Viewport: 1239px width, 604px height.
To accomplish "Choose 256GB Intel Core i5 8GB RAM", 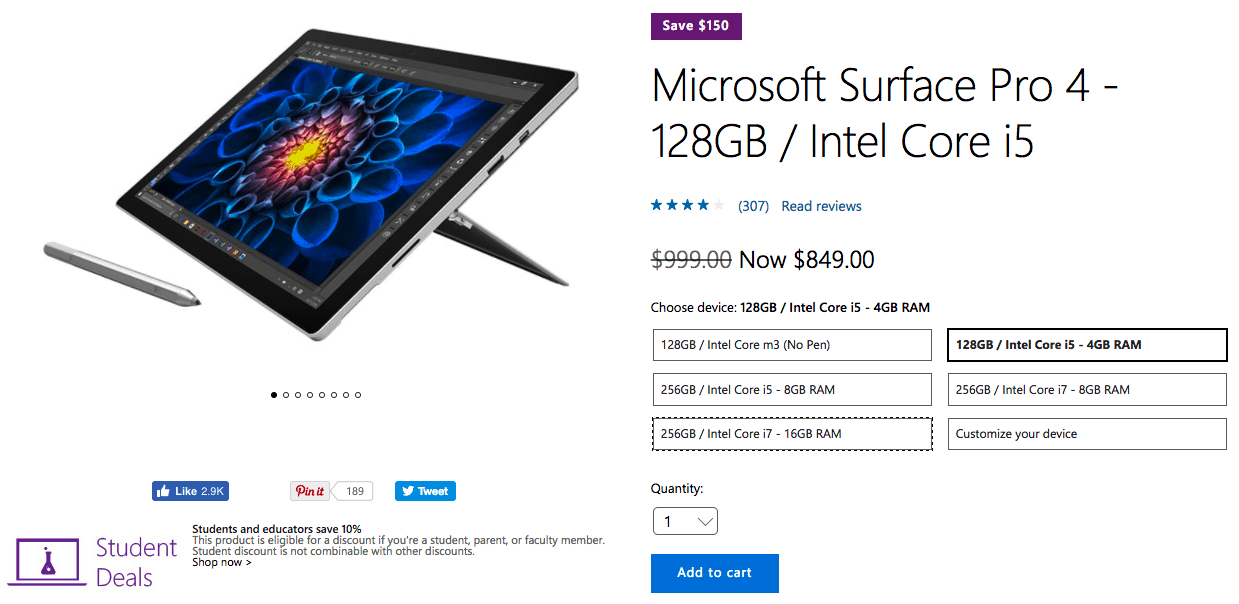I will click(792, 390).
